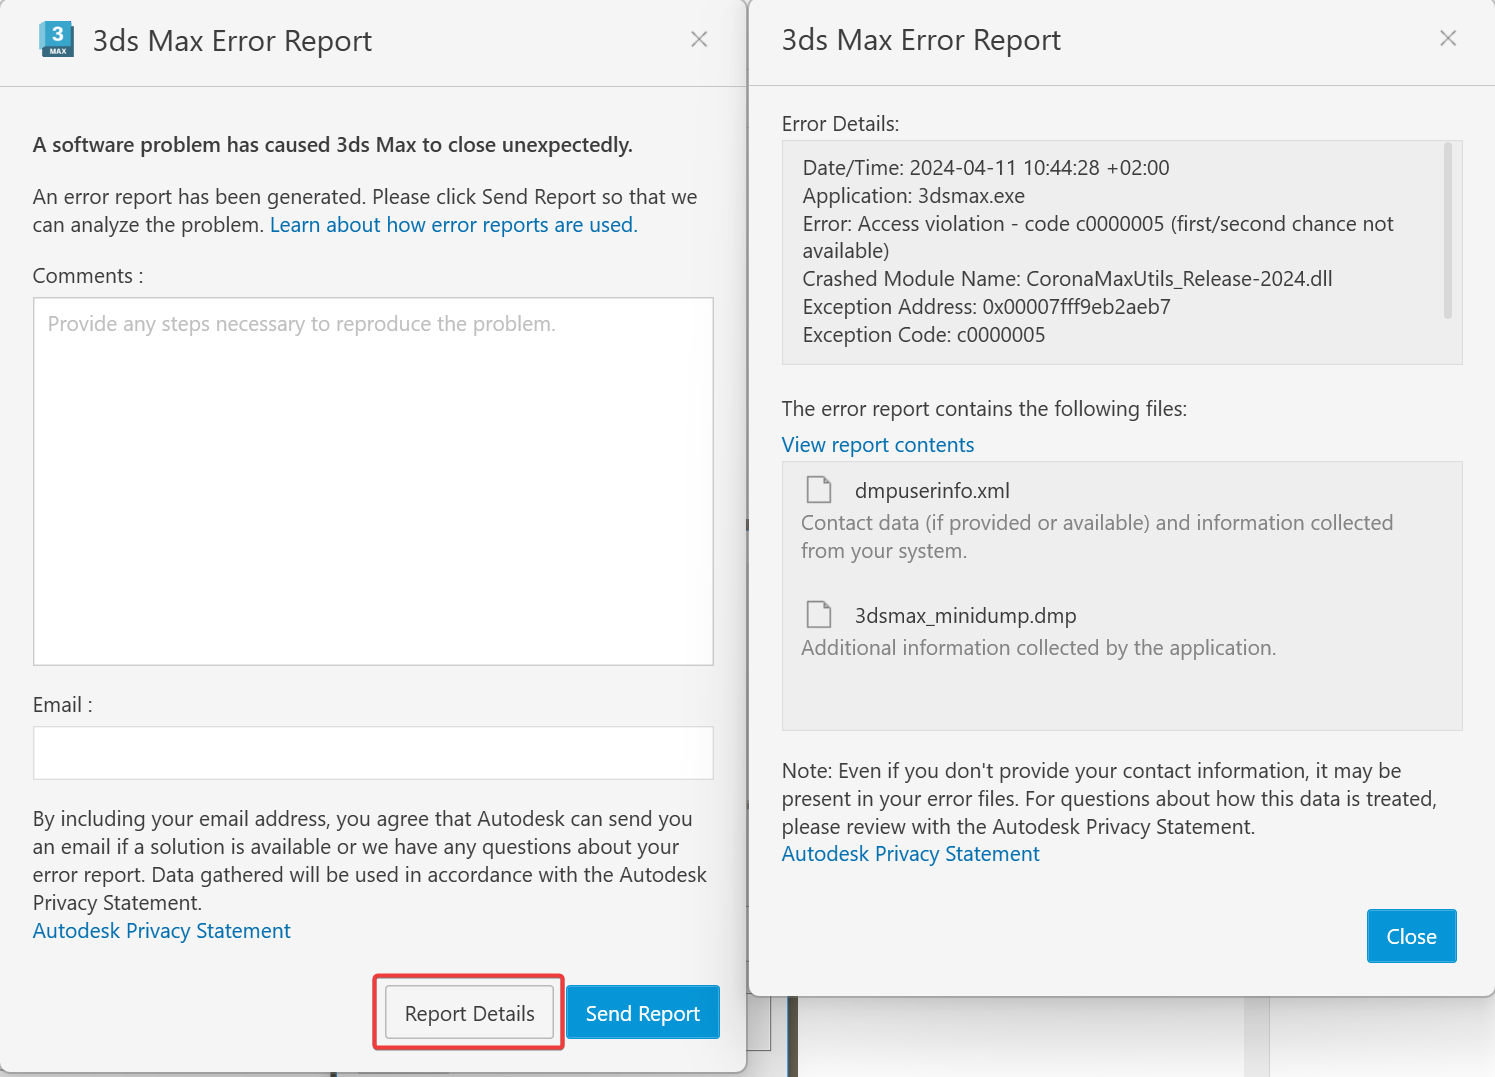Click the Crashed Module Name line in error details
The width and height of the screenshot is (1495, 1077).
[1067, 279]
